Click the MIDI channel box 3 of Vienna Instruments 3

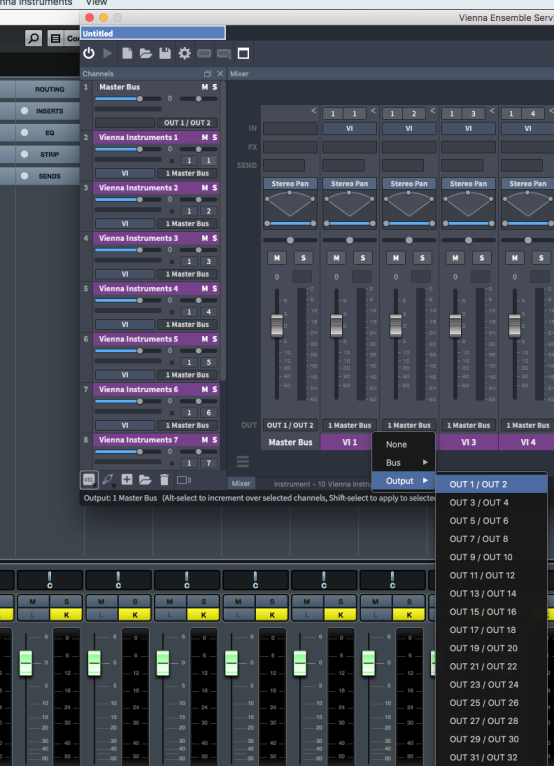[209, 262]
